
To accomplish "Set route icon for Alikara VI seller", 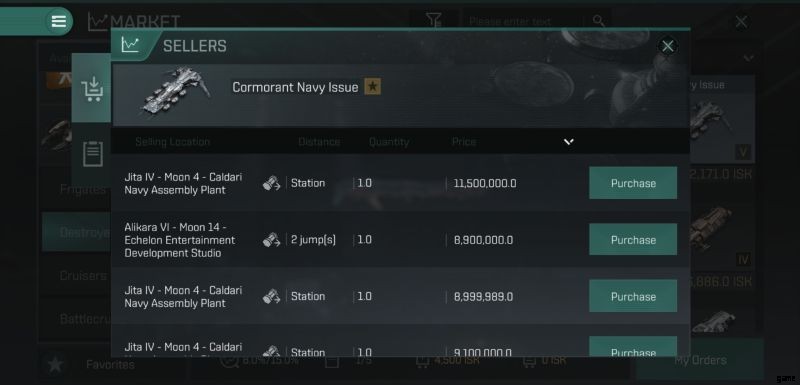I will click(271, 240).
